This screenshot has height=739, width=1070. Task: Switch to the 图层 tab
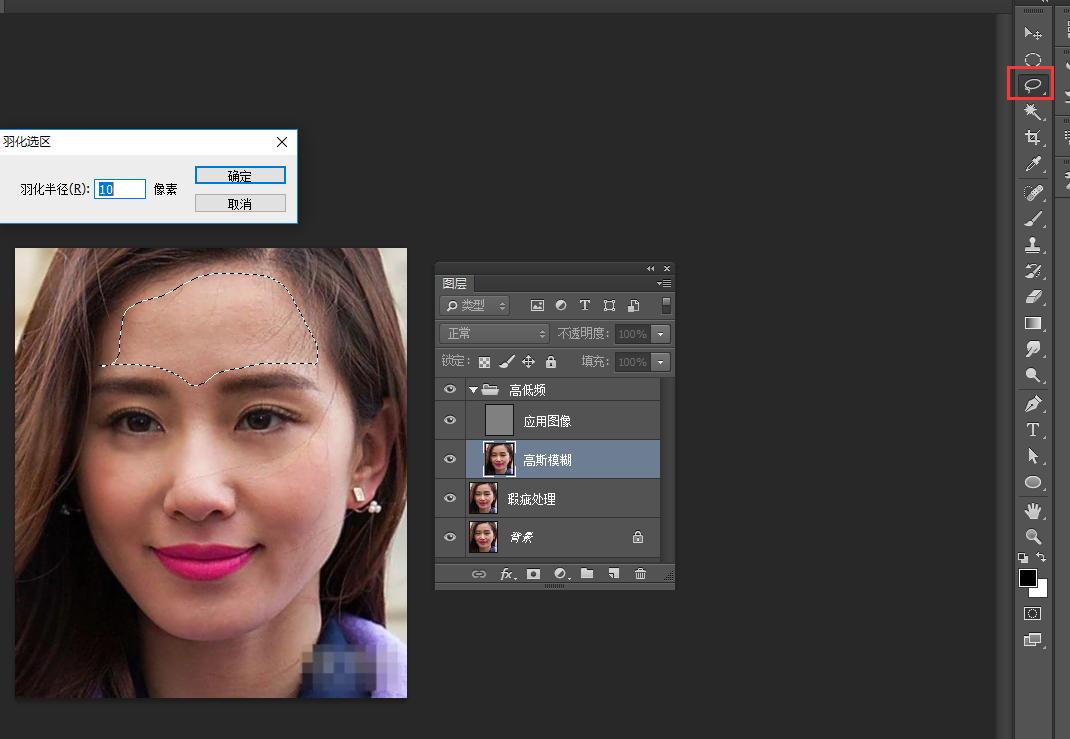click(454, 283)
